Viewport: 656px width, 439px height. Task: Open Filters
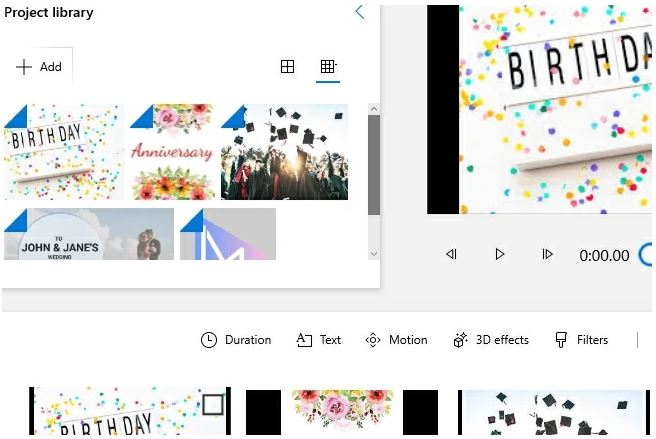pyautogui.click(x=581, y=340)
